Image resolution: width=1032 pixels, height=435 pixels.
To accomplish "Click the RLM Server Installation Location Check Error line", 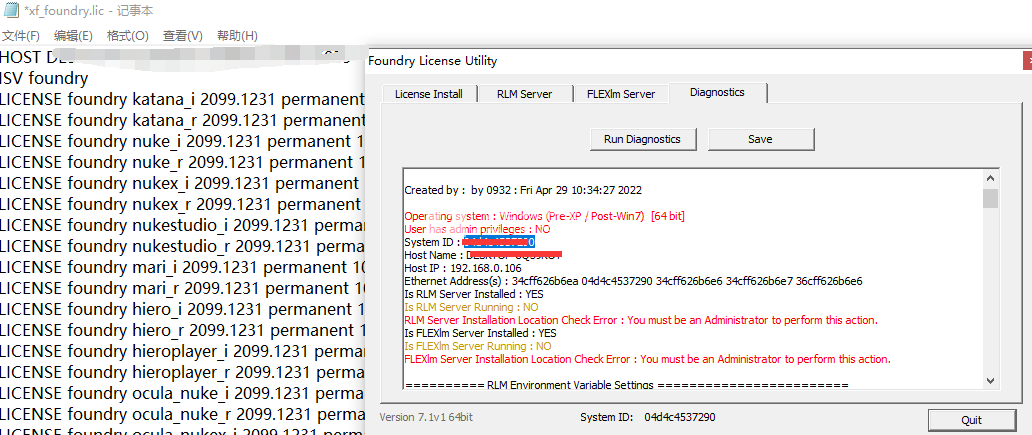I will (x=641, y=320).
